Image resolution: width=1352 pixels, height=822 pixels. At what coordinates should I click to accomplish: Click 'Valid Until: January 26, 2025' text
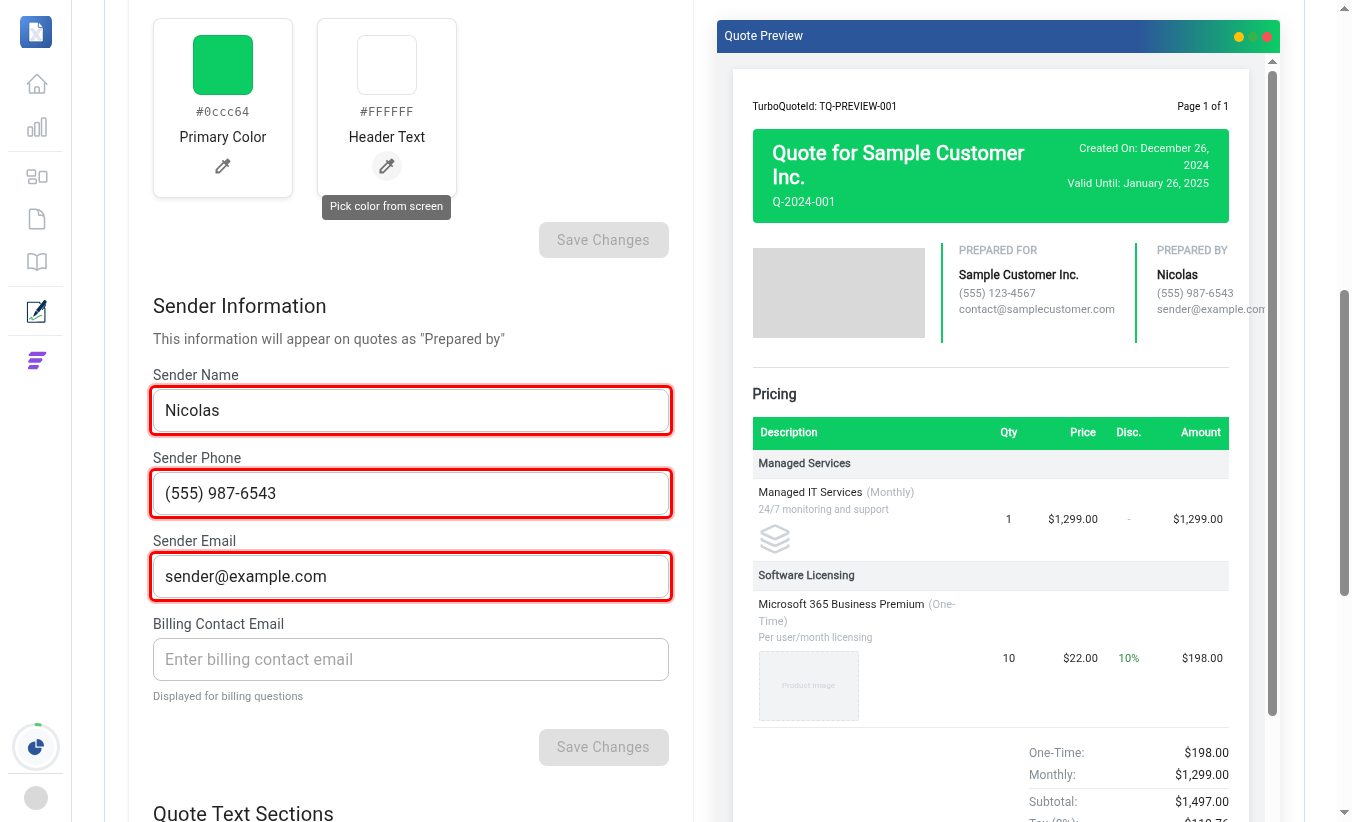(1138, 184)
